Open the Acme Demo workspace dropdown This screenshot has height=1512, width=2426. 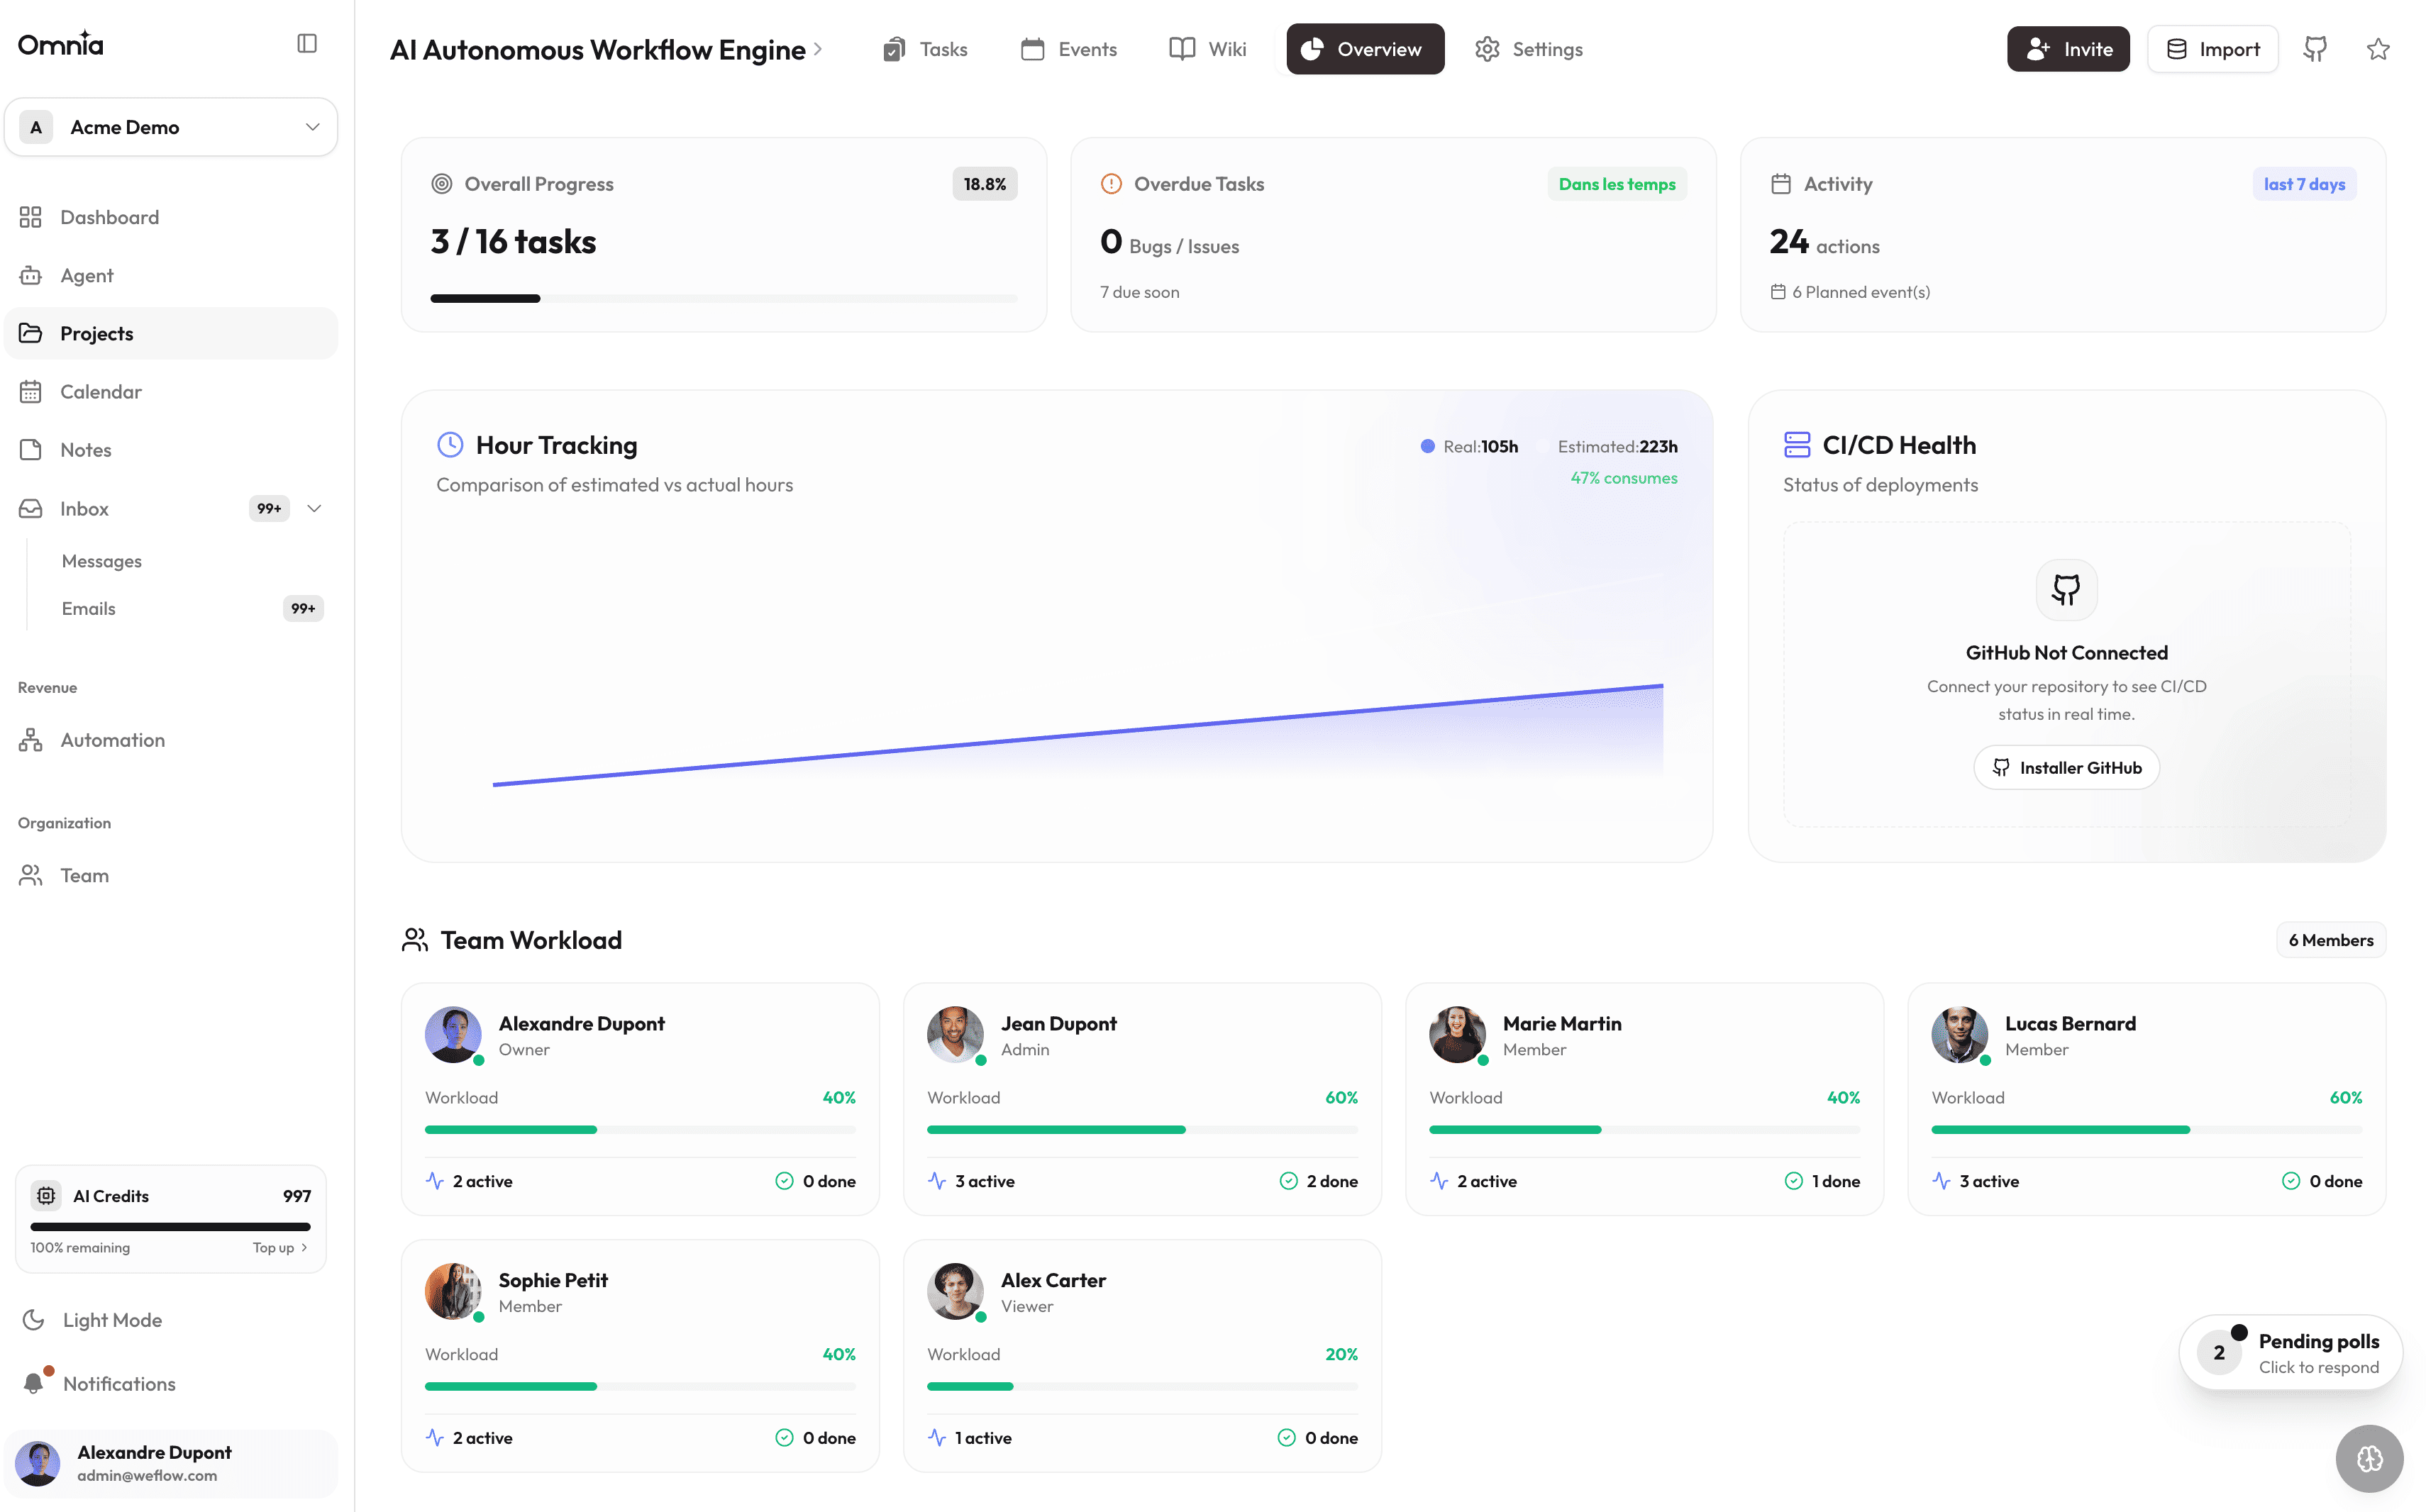[x=171, y=127]
